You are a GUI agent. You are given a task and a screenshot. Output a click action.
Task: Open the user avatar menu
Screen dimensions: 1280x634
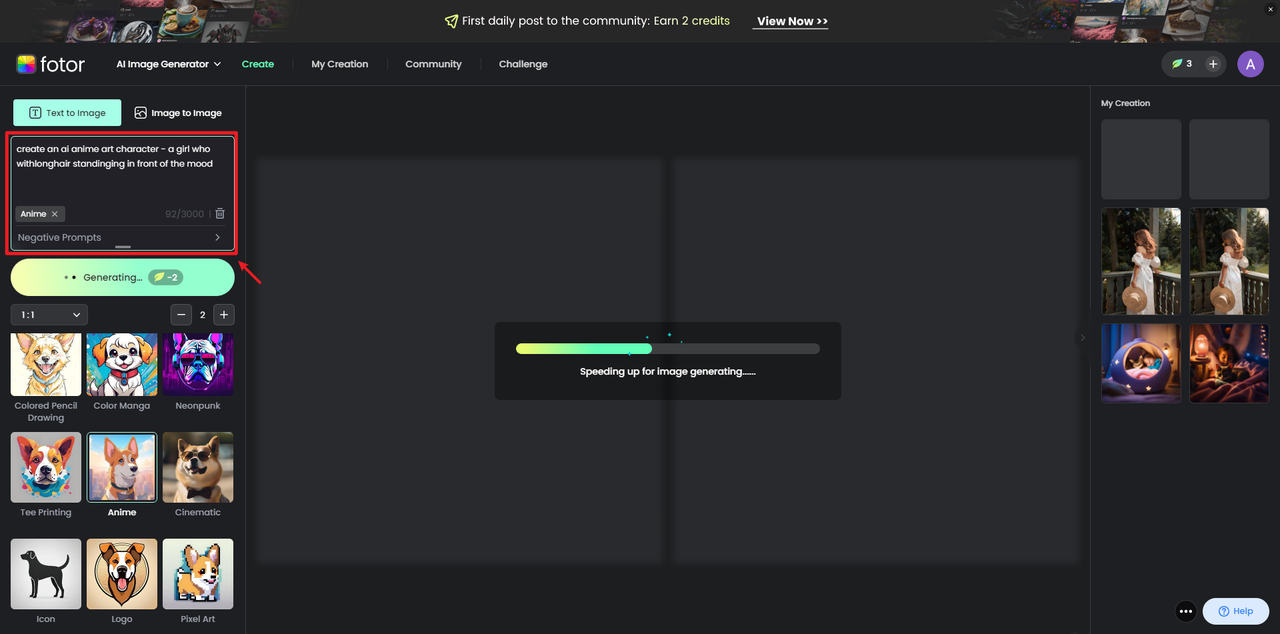point(1250,64)
